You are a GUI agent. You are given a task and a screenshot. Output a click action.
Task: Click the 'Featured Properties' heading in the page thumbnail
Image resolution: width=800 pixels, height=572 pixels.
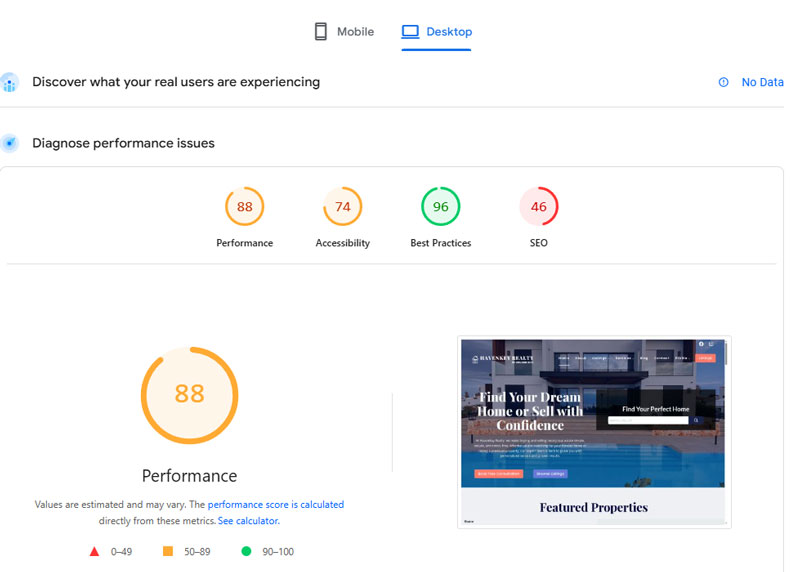coord(593,507)
